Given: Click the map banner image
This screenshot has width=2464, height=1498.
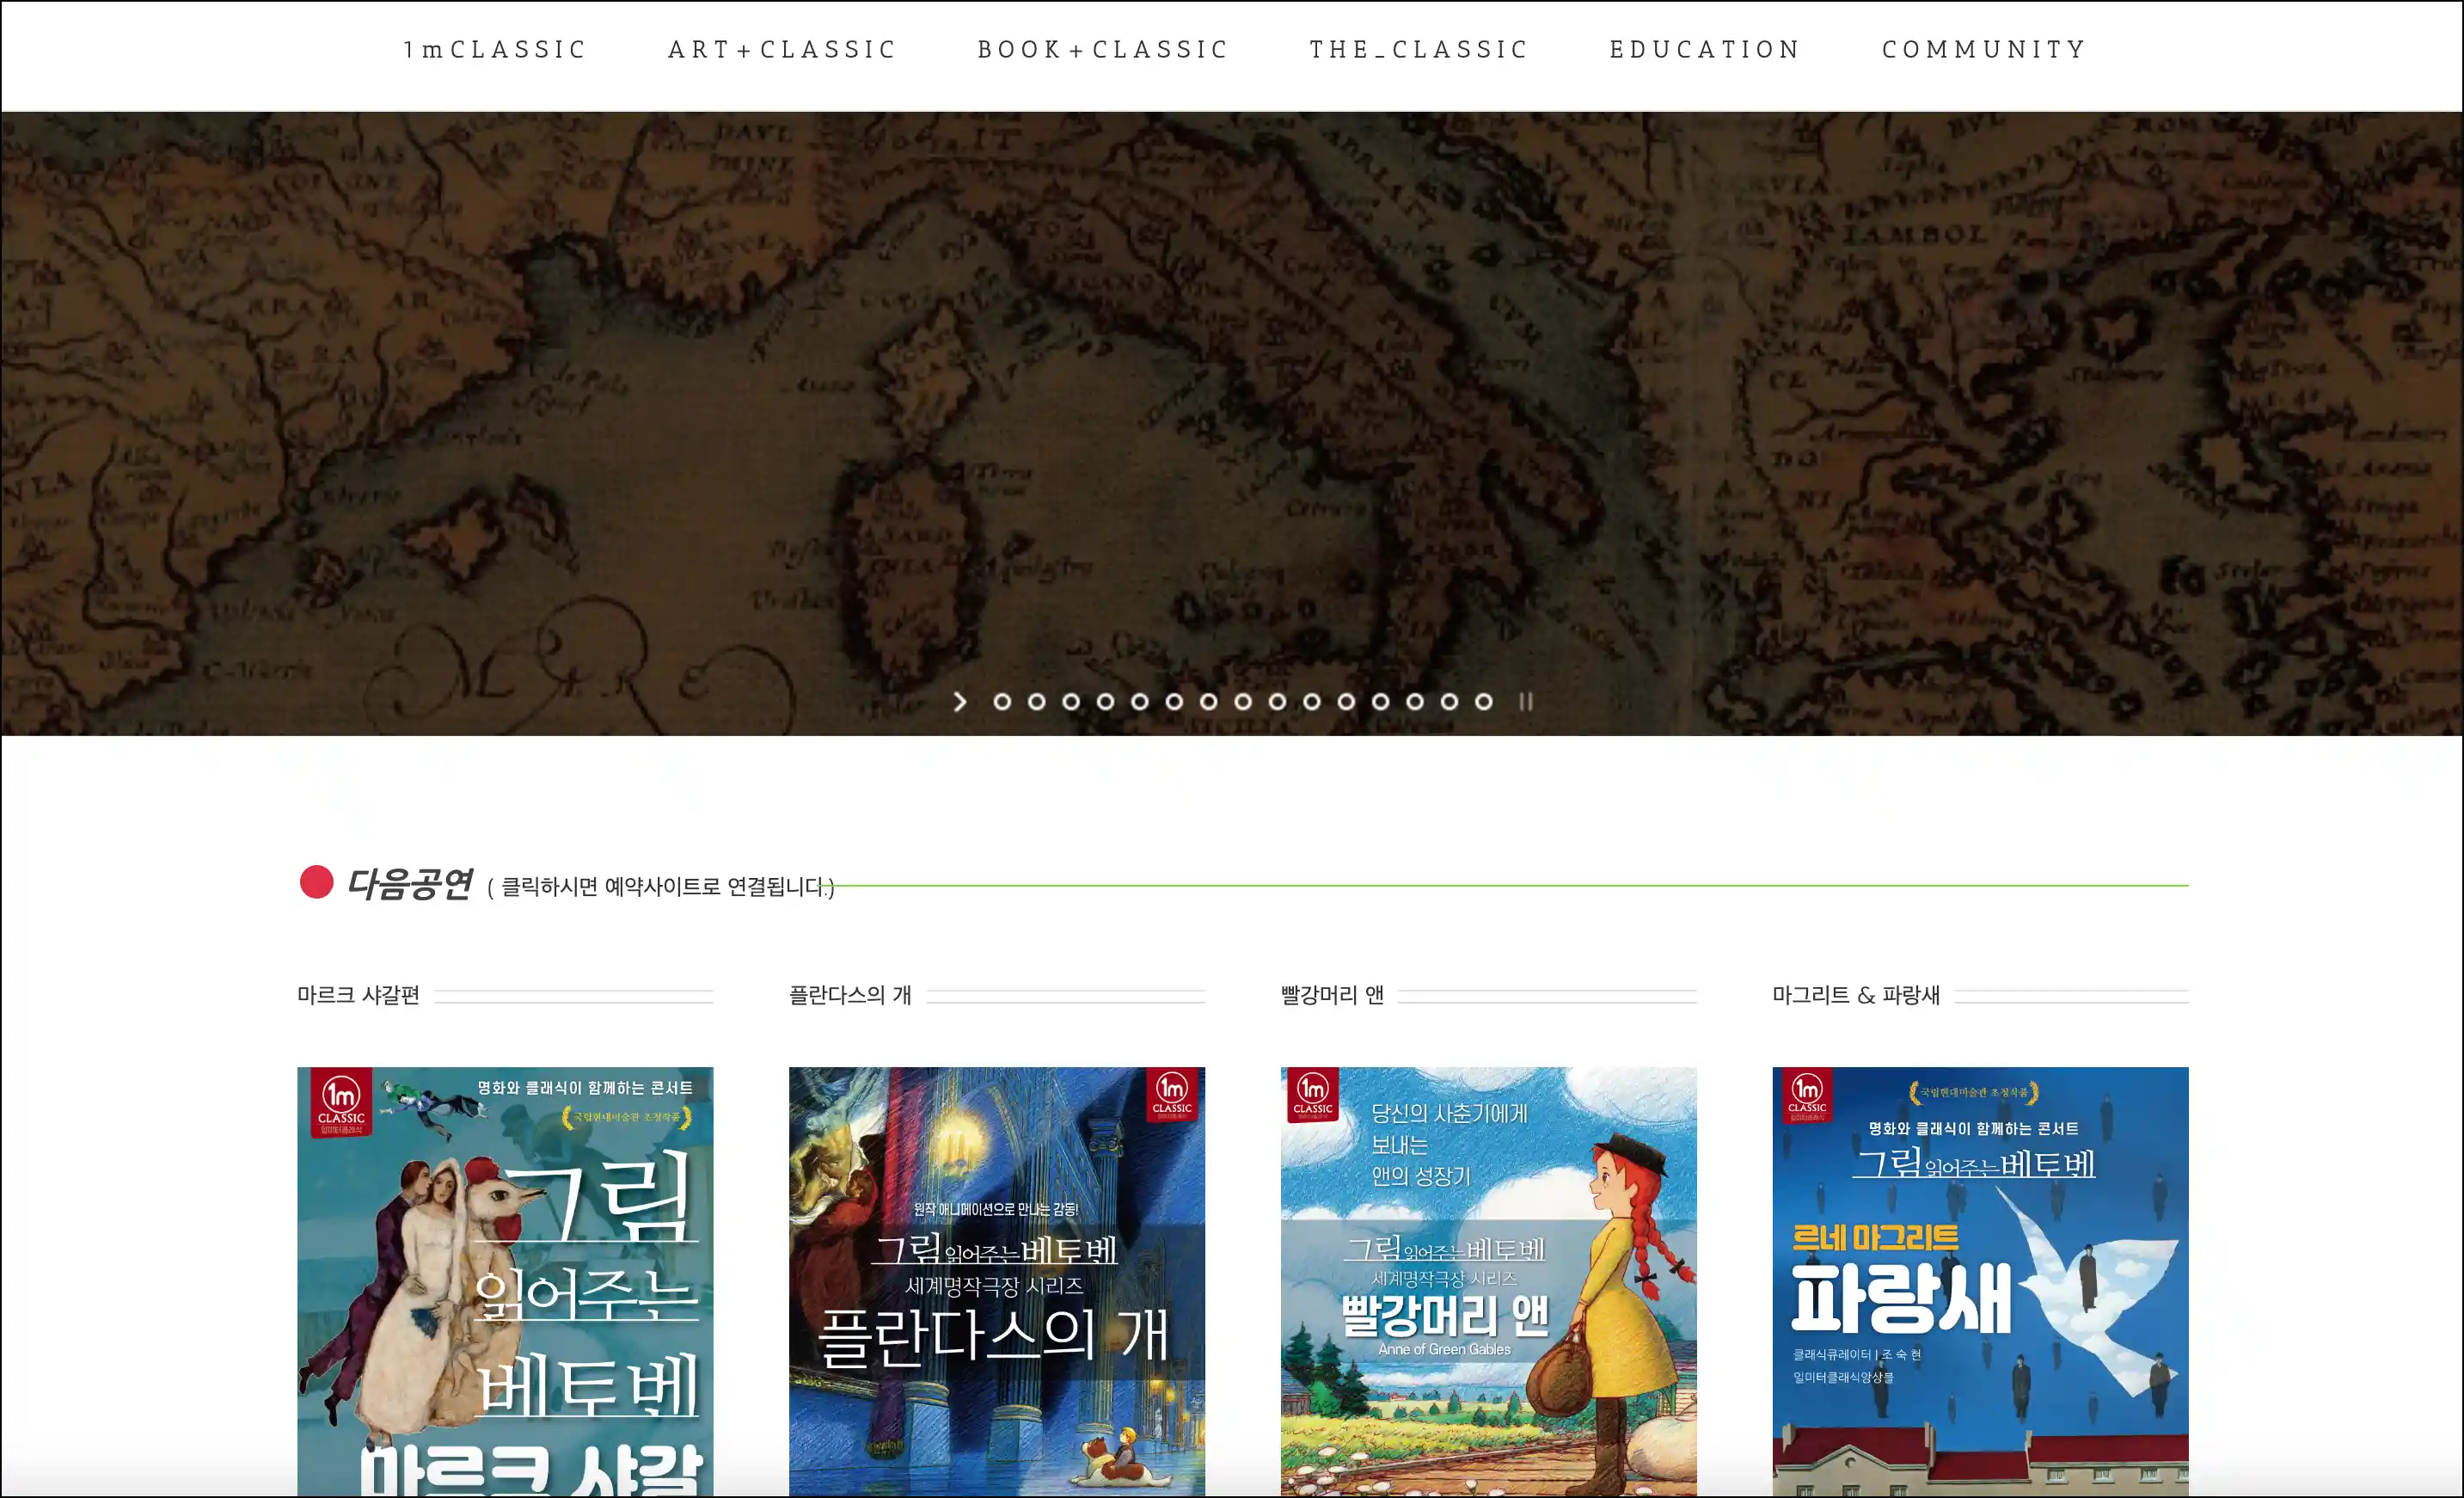Looking at the screenshot, I should pyautogui.click(x=1232, y=423).
